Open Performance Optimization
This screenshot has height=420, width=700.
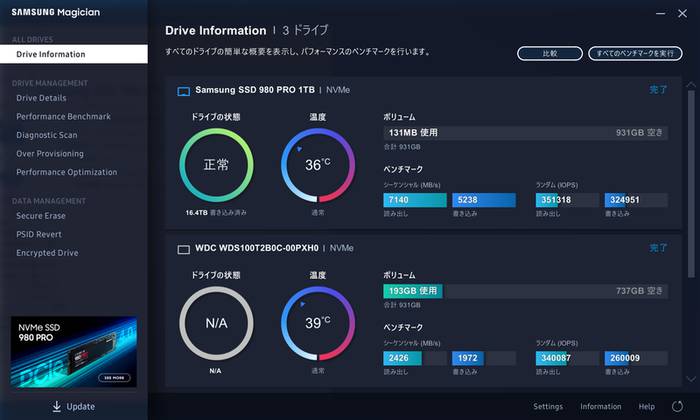point(67,172)
